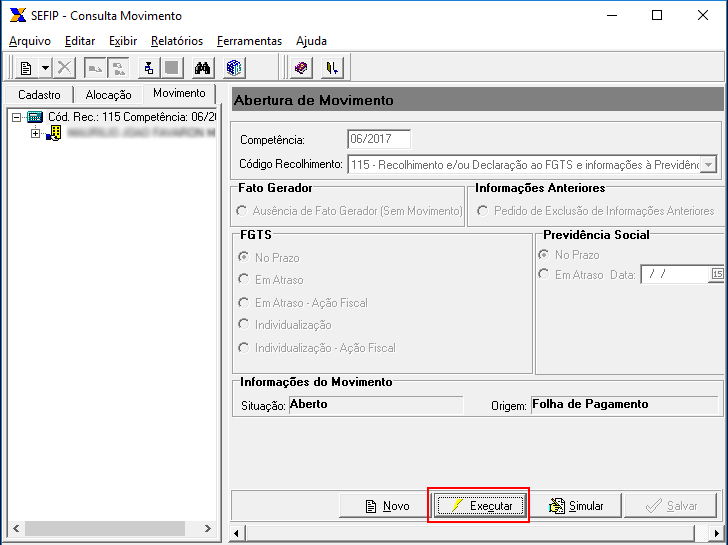Click the new document toolbar icon
The height and width of the screenshot is (545, 728).
(x=26, y=68)
